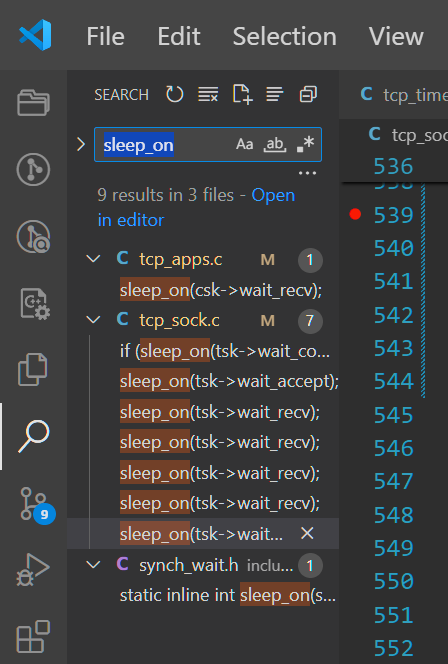Image resolution: width=448 pixels, height=664 pixels.
Task: Toggle Use Regular Expression option
Action: pos(305,144)
